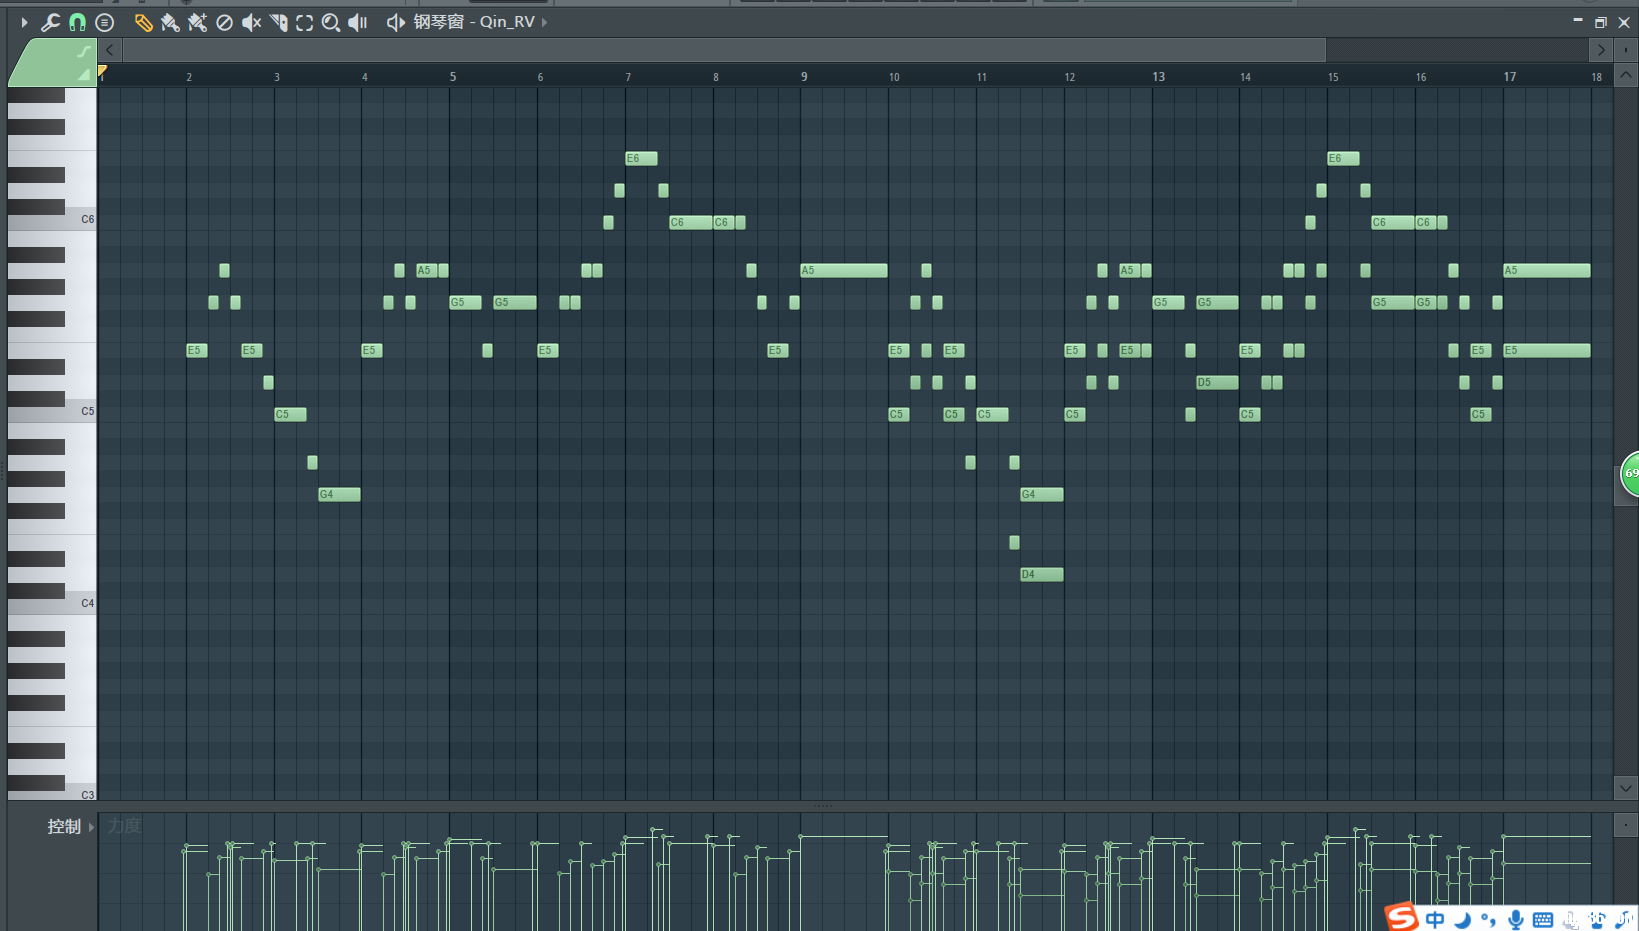Screen dimensions: 1639x931
Task: Open the piano roll menu arrow
Action: (x=24, y=22)
